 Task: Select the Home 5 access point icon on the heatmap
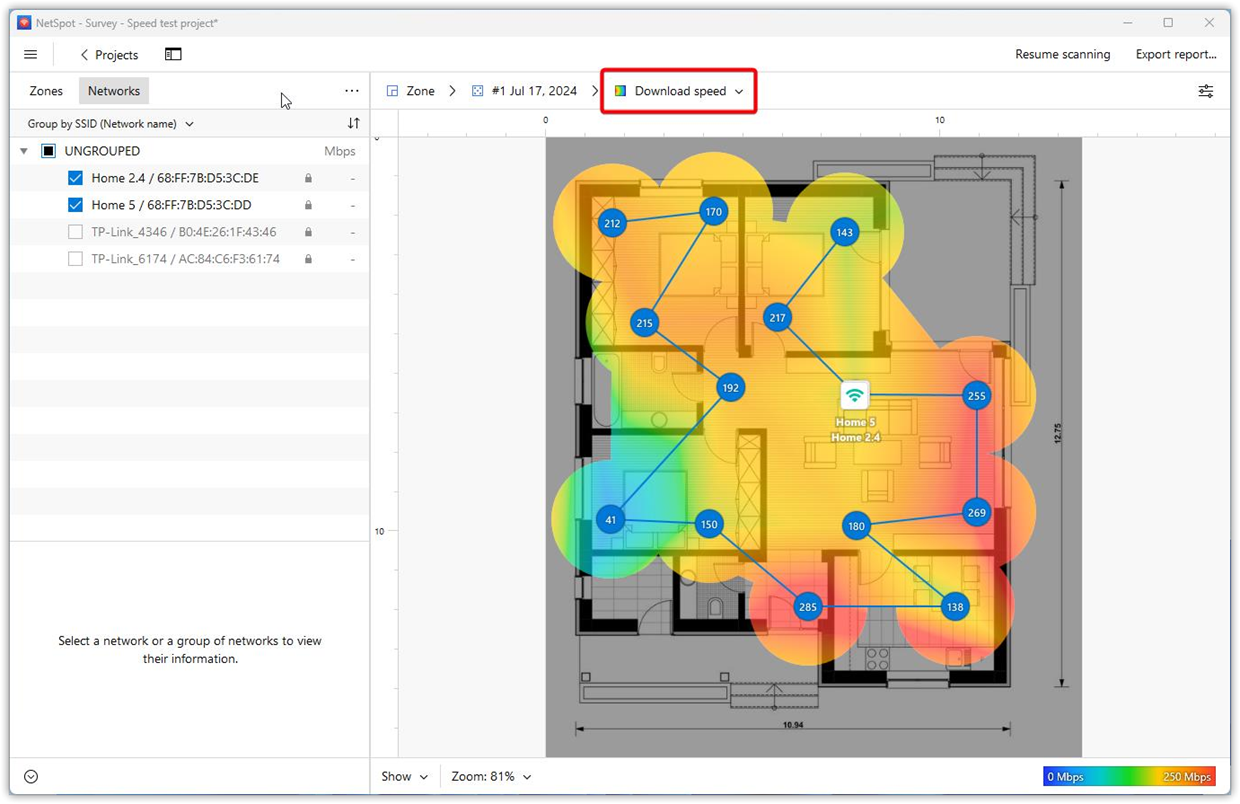(x=855, y=395)
